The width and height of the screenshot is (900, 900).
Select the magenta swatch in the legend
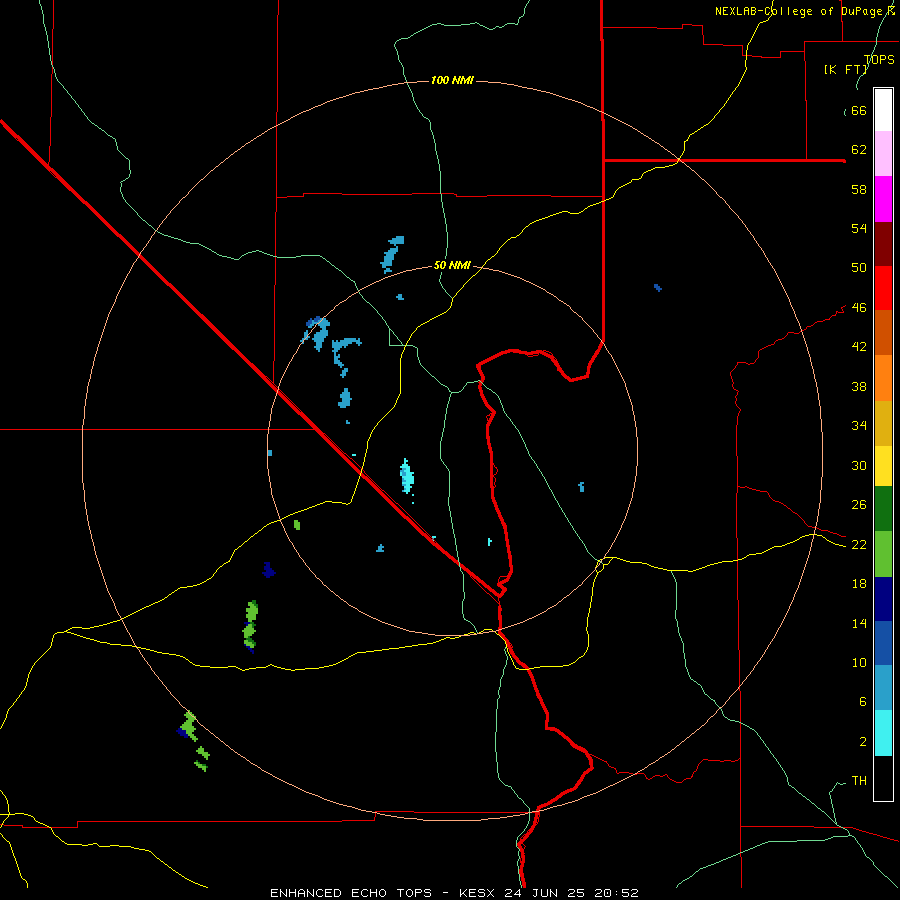coord(883,199)
